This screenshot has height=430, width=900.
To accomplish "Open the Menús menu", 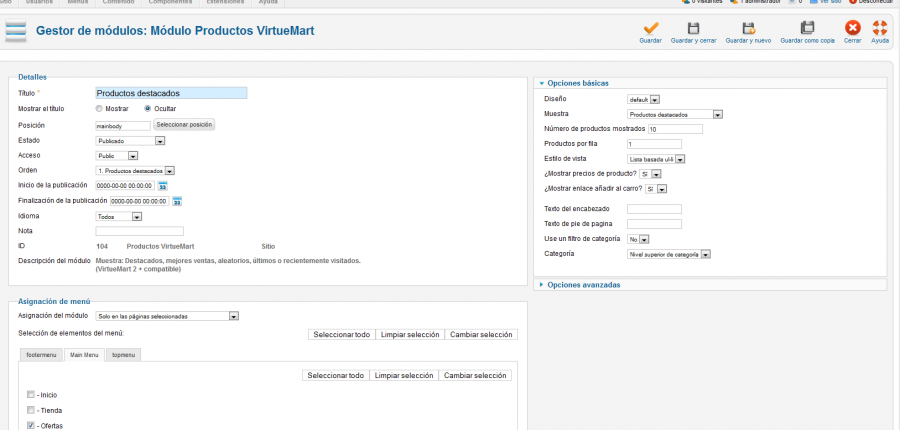I will [x=78, y=3].
